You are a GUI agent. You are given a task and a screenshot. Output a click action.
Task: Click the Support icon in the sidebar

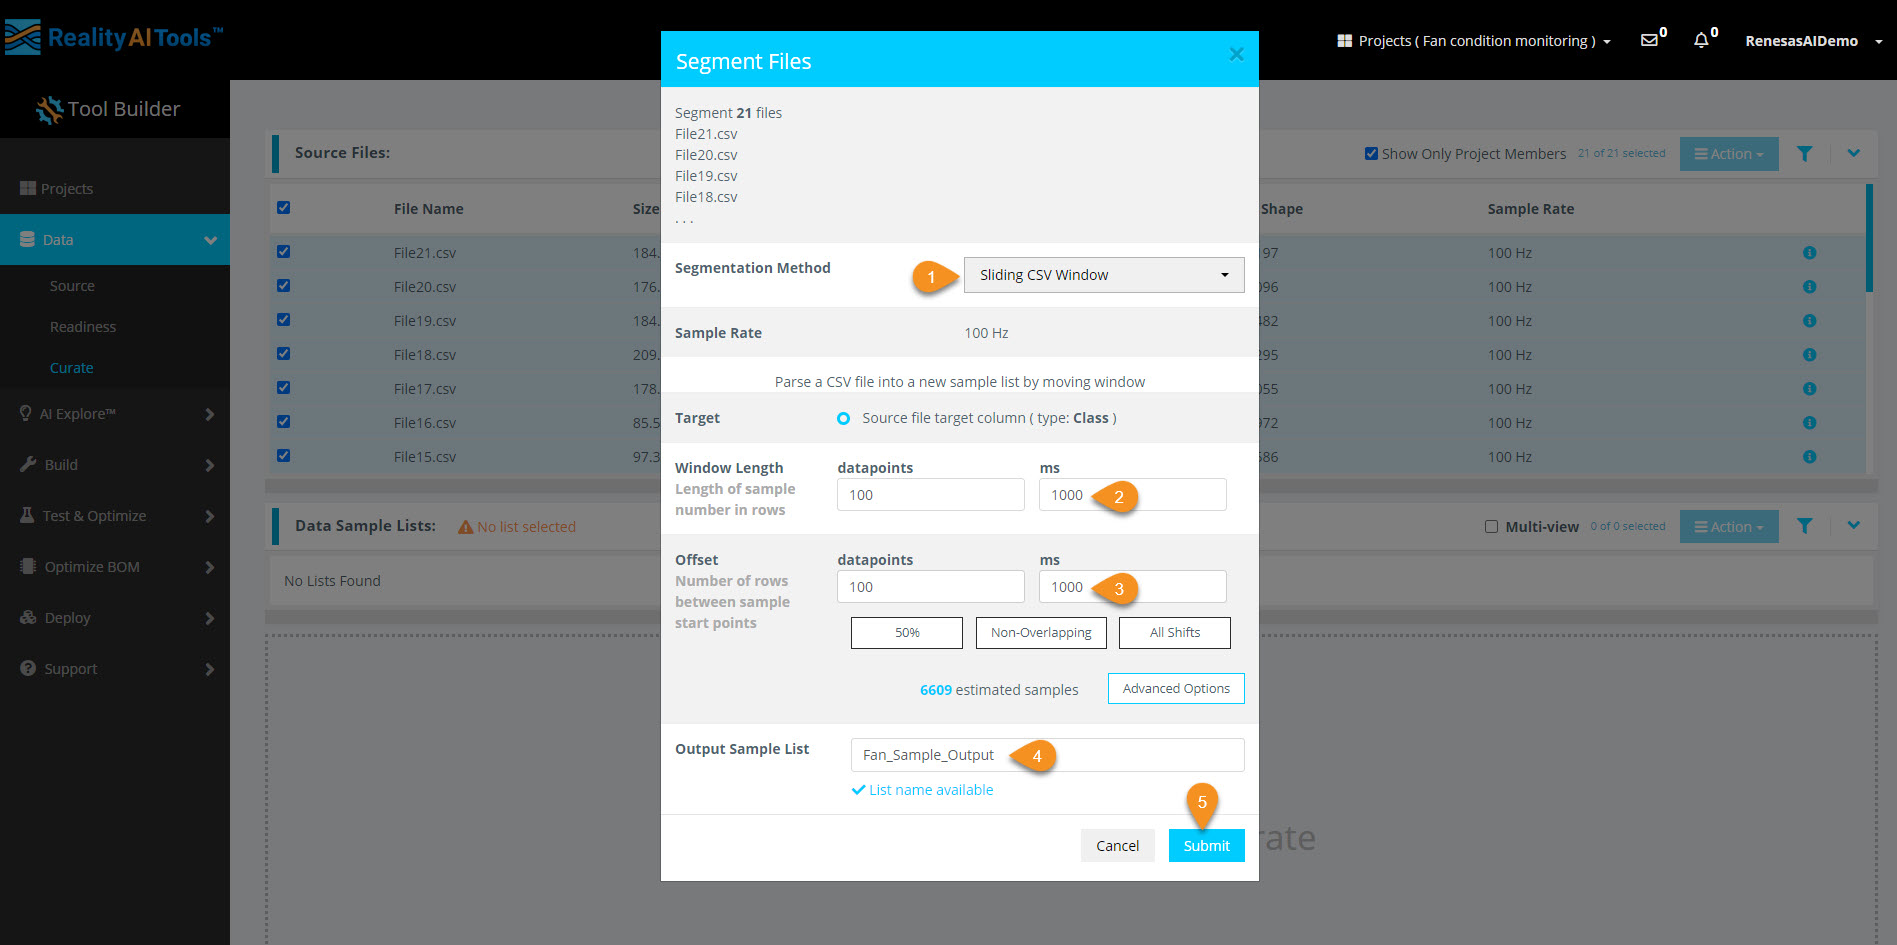26,668
